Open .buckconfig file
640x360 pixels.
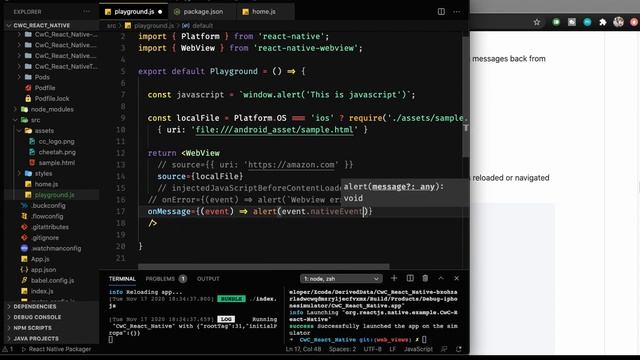point(48,206)
